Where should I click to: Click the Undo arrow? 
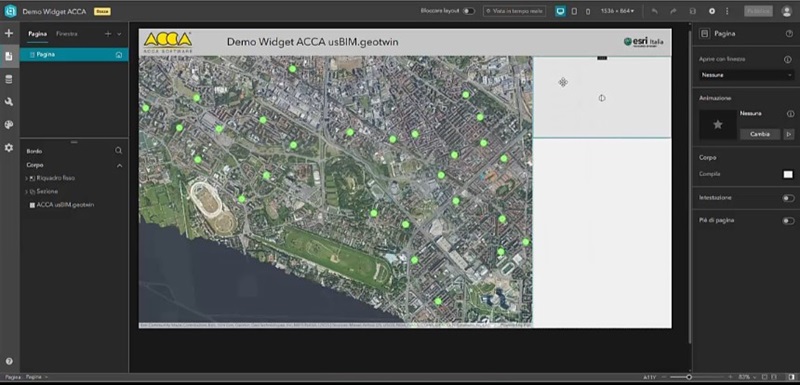(x=654, y=11)
